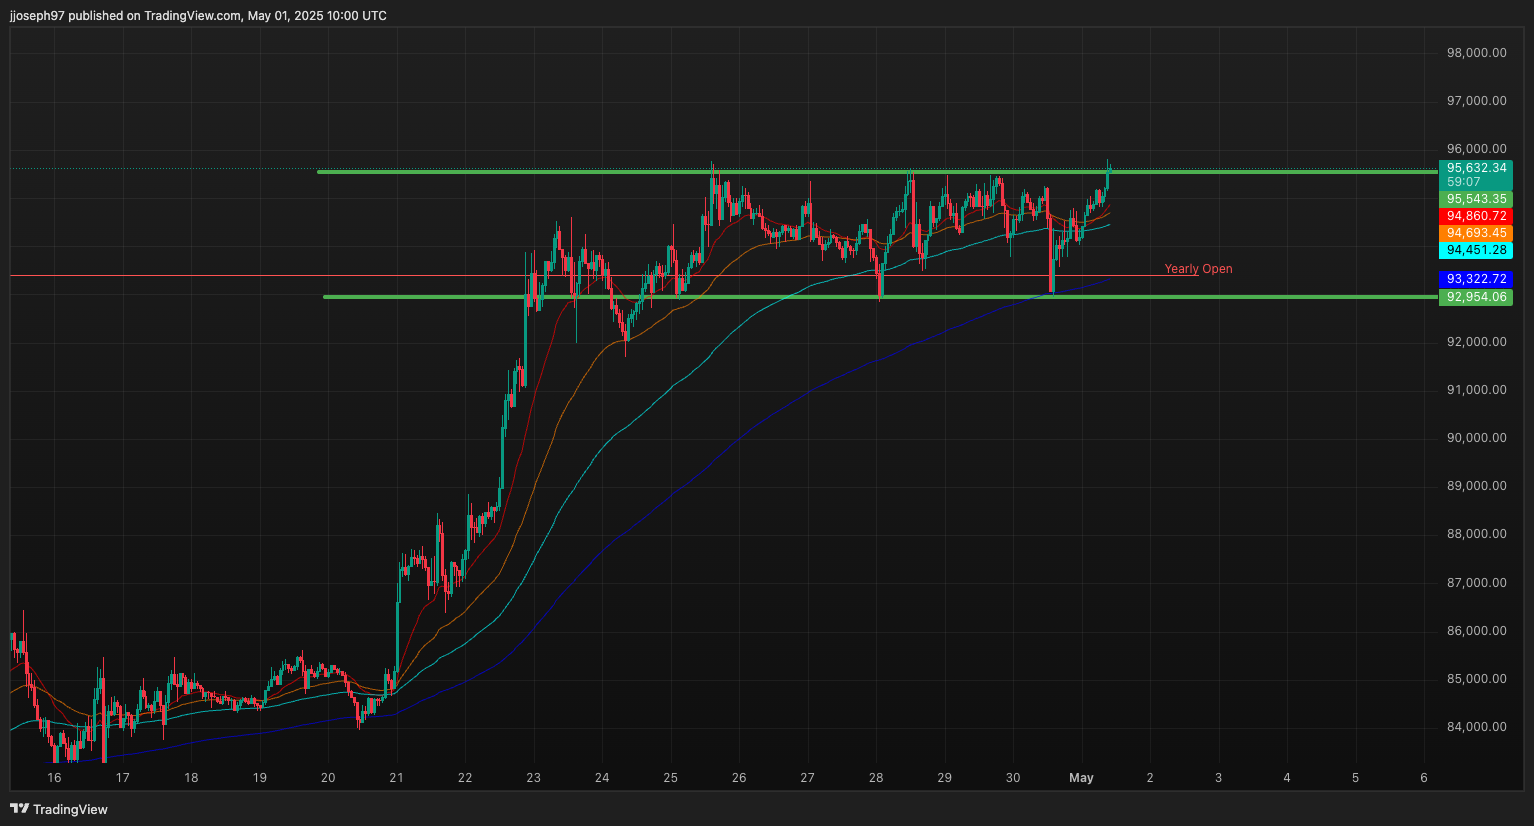
Task: Select the orange moving average label 94,693.45
Action: click(x=1476, y=233)
